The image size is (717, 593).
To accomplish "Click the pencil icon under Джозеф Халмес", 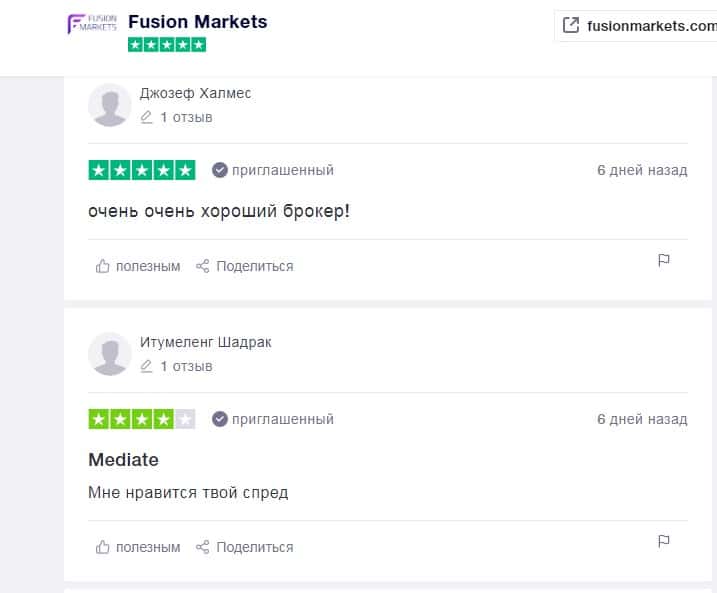I will click(147, 117).
